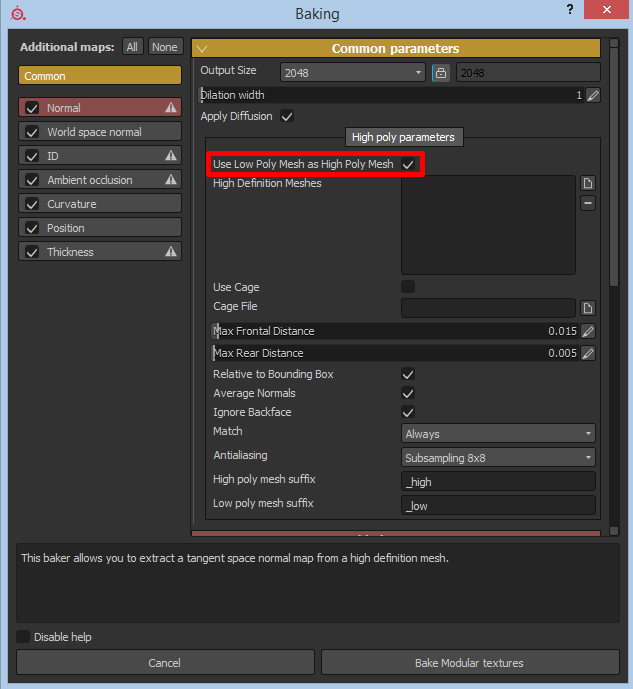
Task: Click the Max Frontal Distance edit pencil icon
Action: (x=588, y=331)
